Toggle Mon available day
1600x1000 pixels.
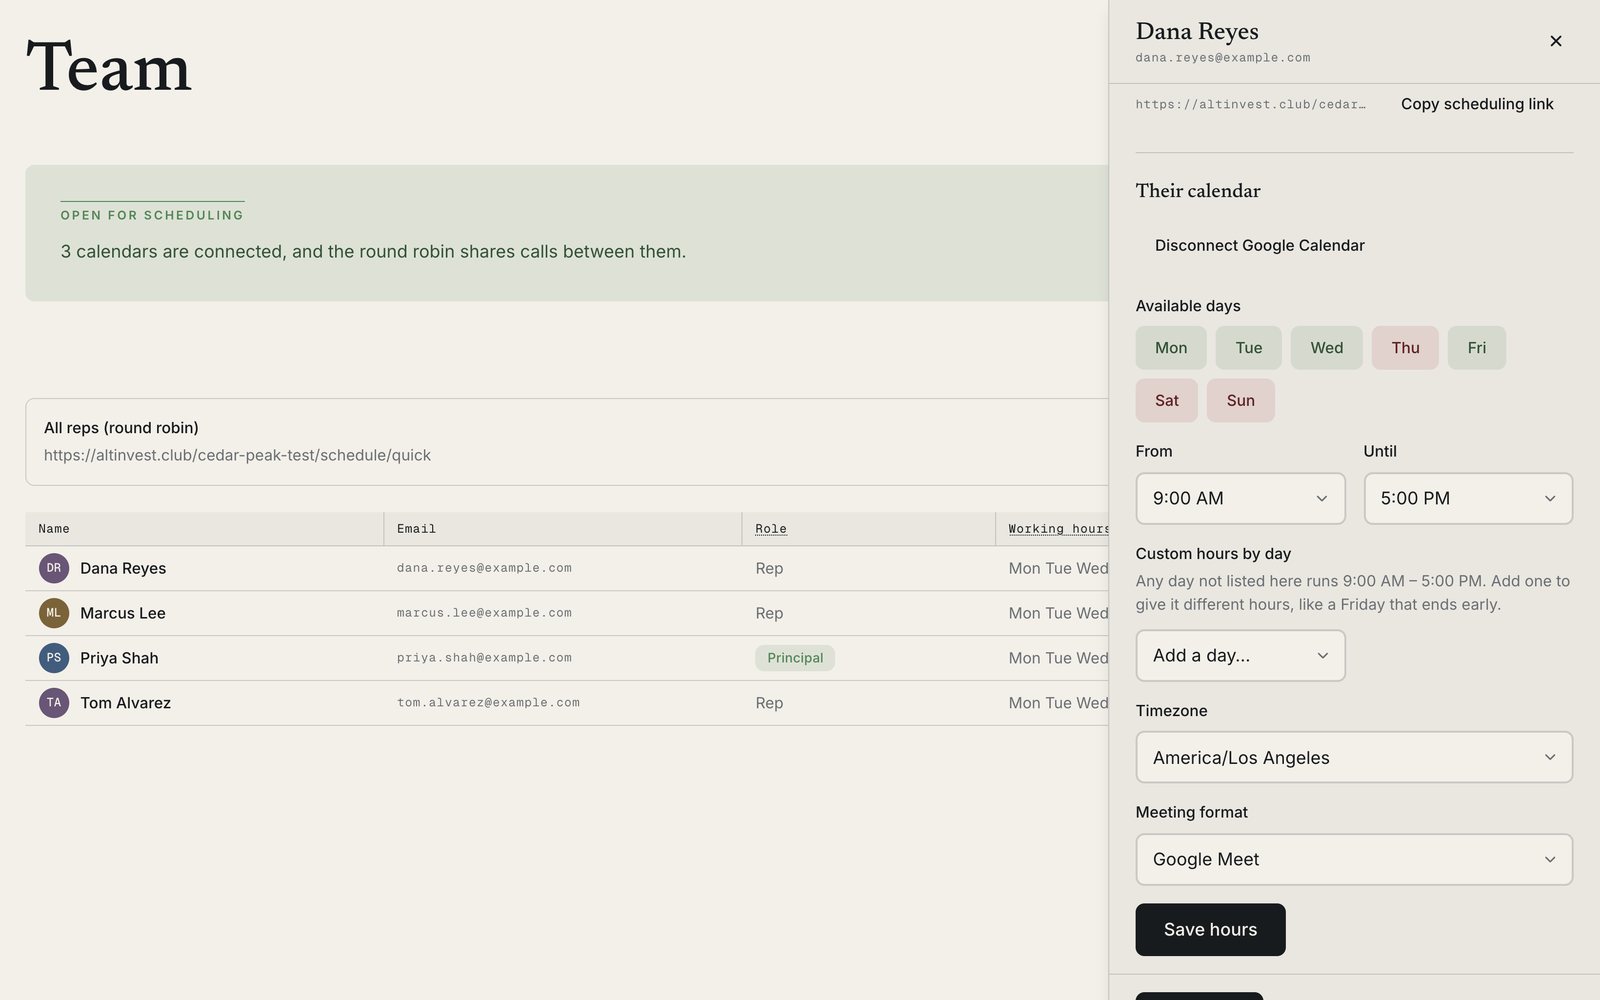1171,348
